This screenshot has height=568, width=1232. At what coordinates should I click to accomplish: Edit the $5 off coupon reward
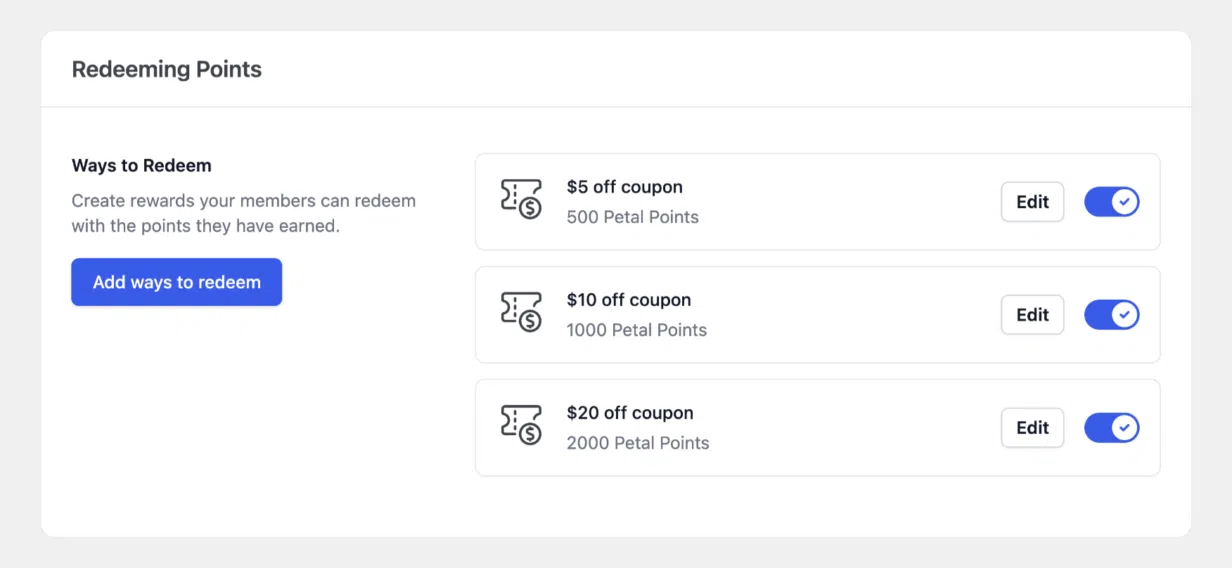tap(1032, 202)
